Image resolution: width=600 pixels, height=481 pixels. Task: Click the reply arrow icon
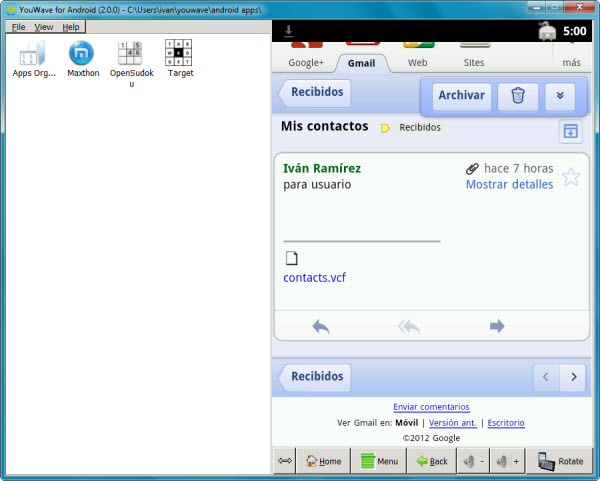(321, 326)
